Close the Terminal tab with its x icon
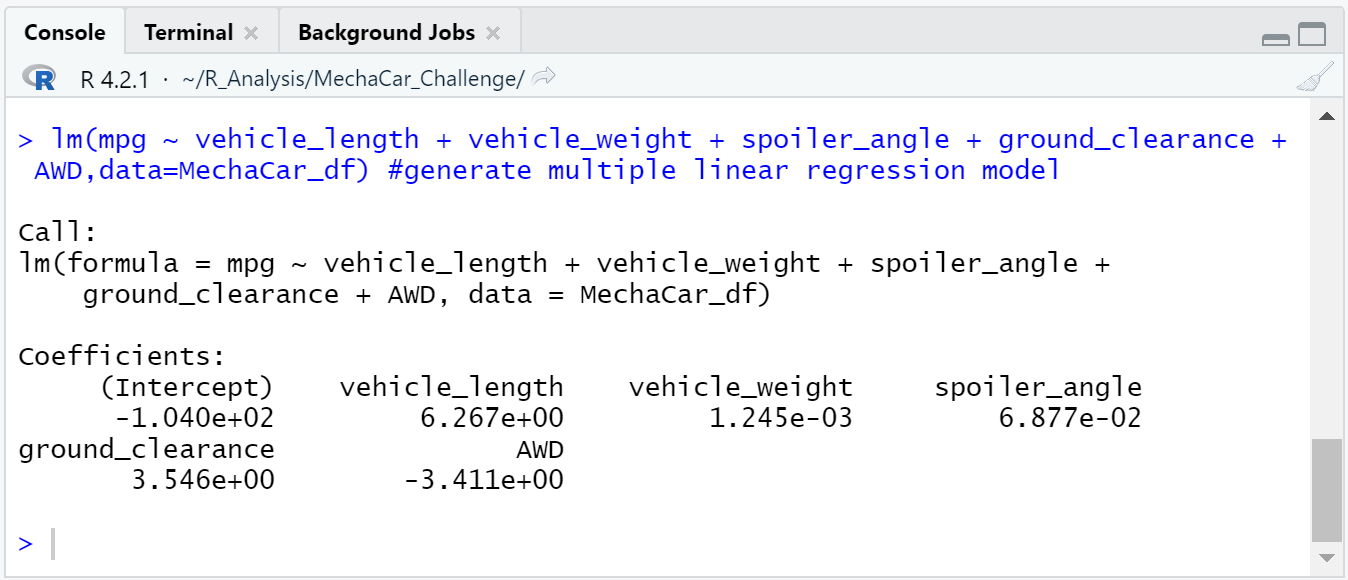The image size is (1348, 580). click(252, 32)
